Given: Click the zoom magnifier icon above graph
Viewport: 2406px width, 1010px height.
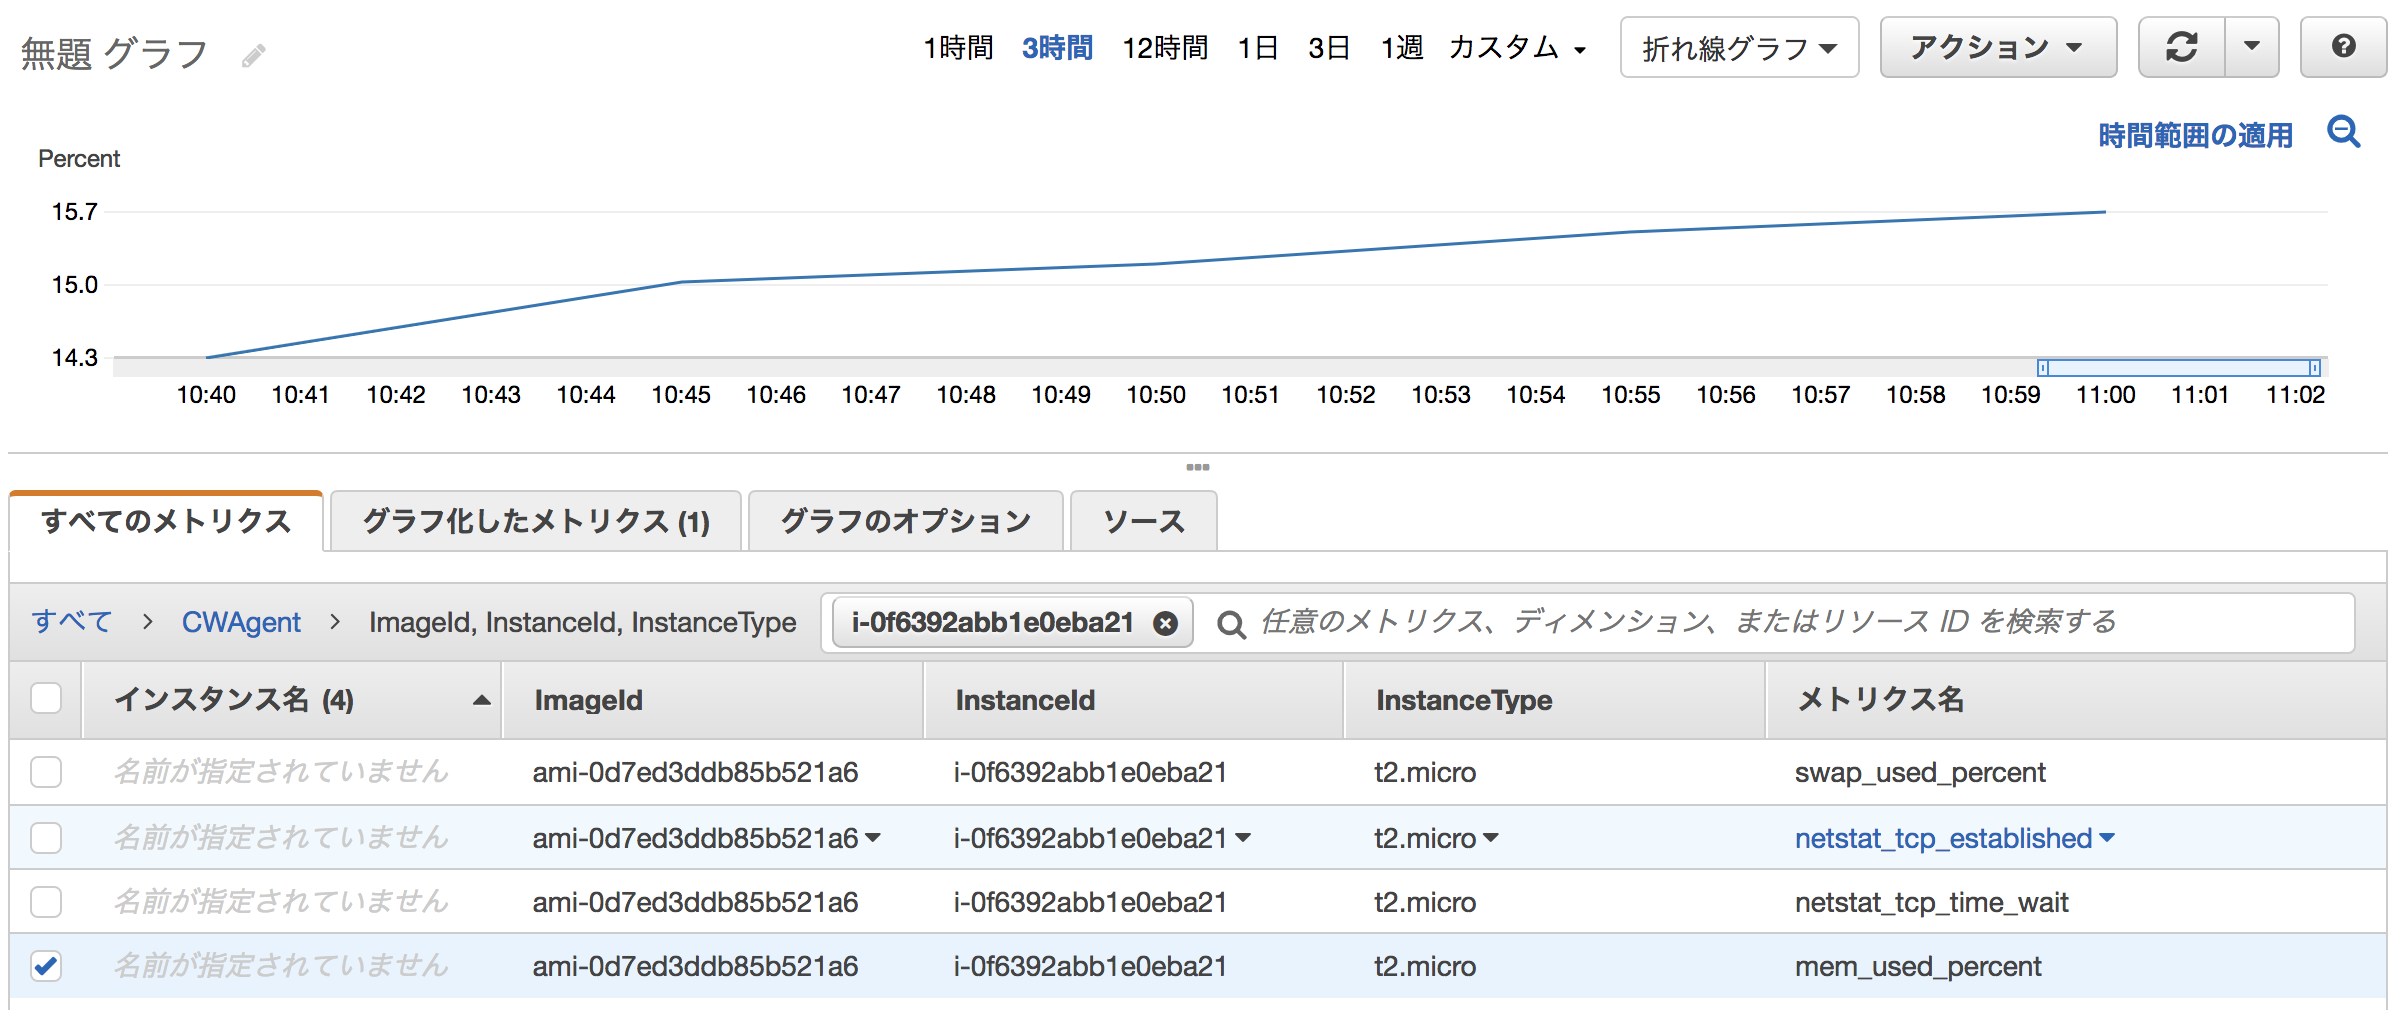Looking at the screenshot, I should pyautogui.click(x=2343, y=132).
